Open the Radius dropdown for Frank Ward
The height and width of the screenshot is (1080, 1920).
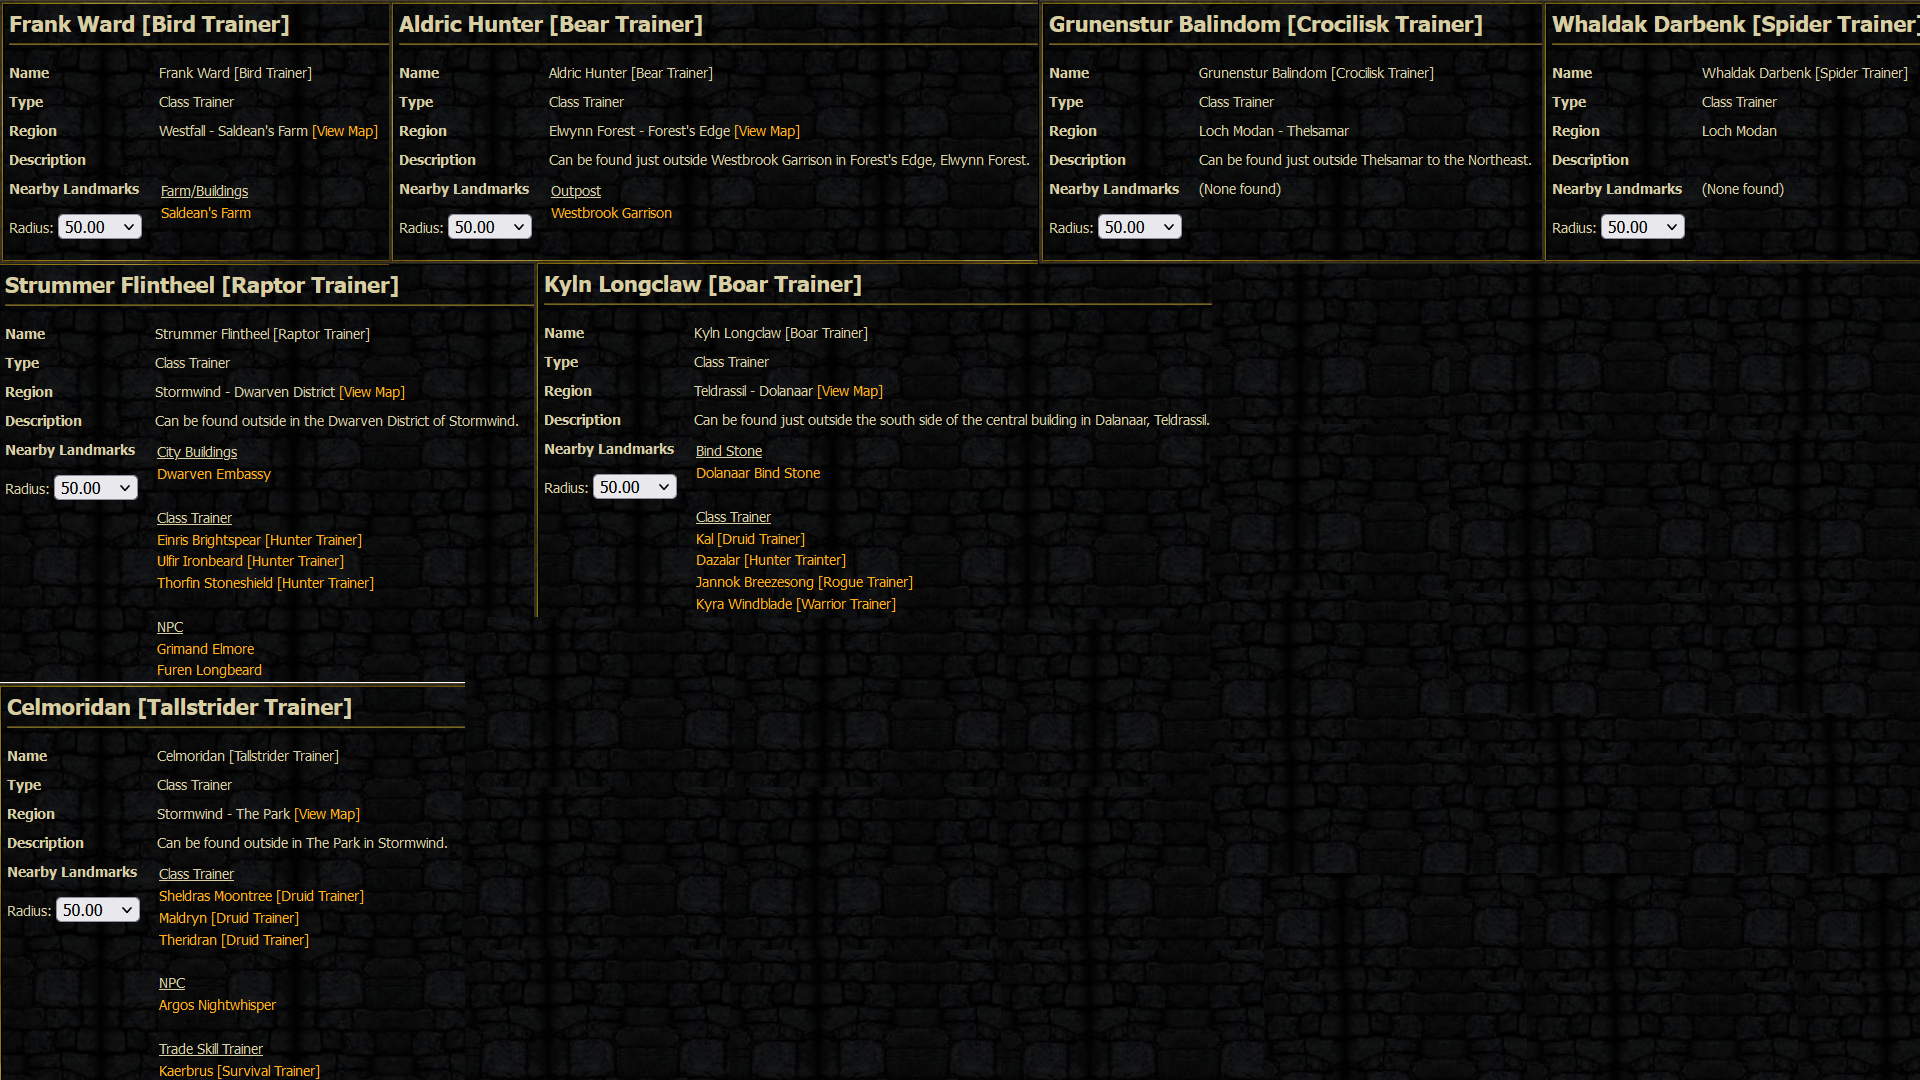pos(99,226)
